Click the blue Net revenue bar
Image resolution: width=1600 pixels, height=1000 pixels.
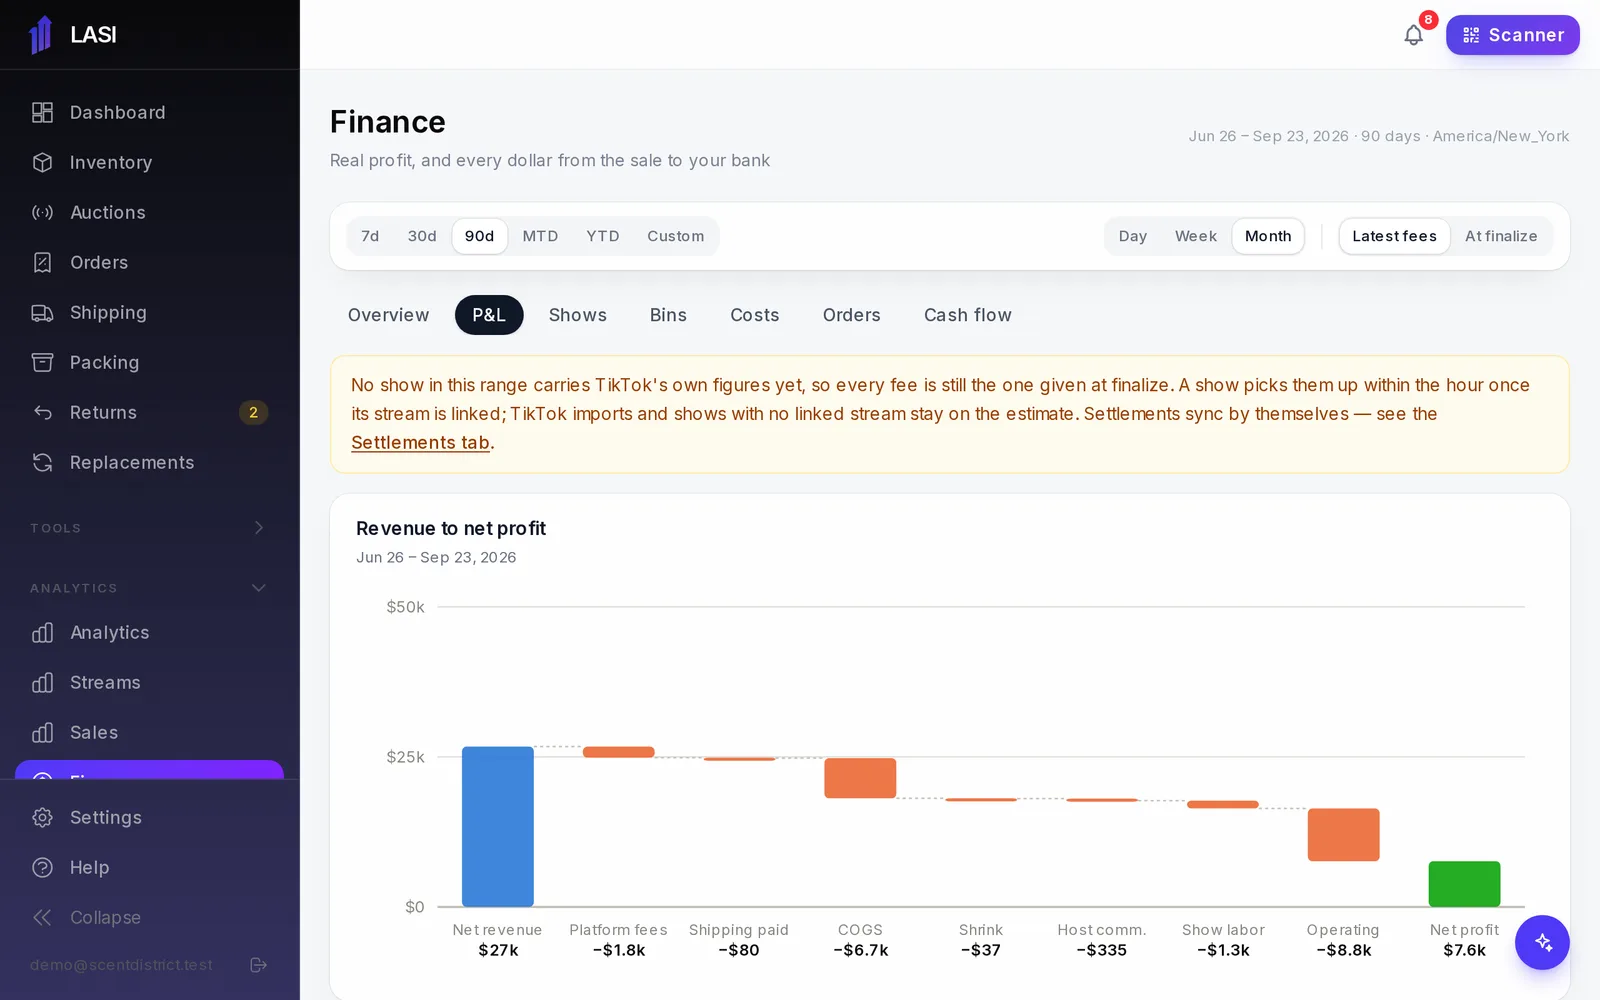(498, 827)
